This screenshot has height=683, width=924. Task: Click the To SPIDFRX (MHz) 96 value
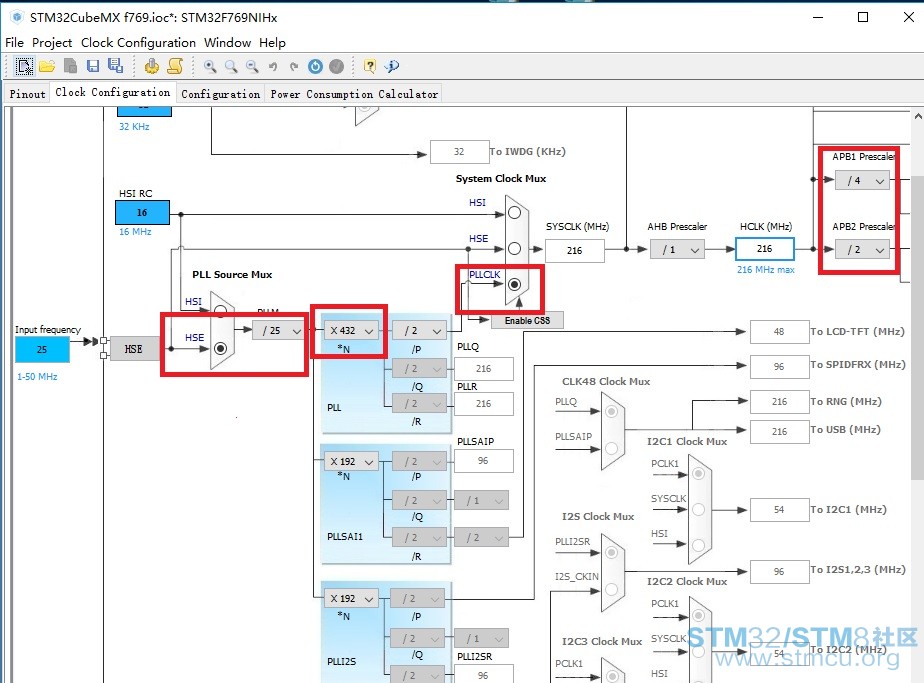[779, 367]
